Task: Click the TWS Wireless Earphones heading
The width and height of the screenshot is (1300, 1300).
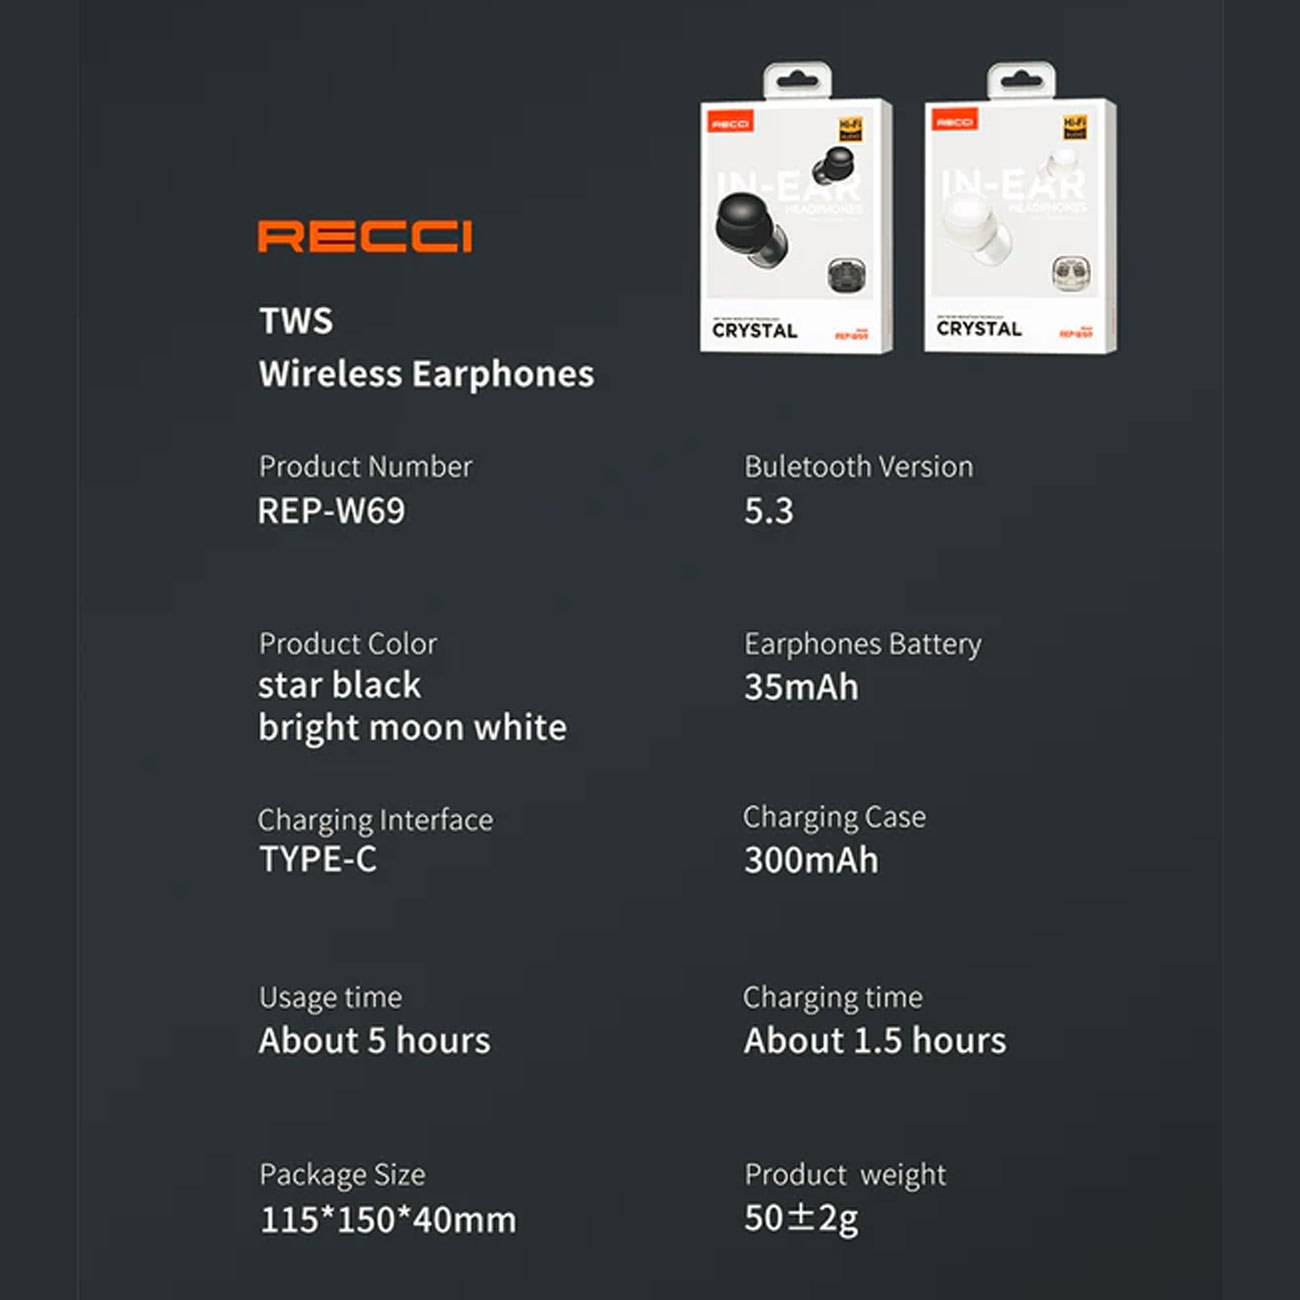Action: [426, 347]
